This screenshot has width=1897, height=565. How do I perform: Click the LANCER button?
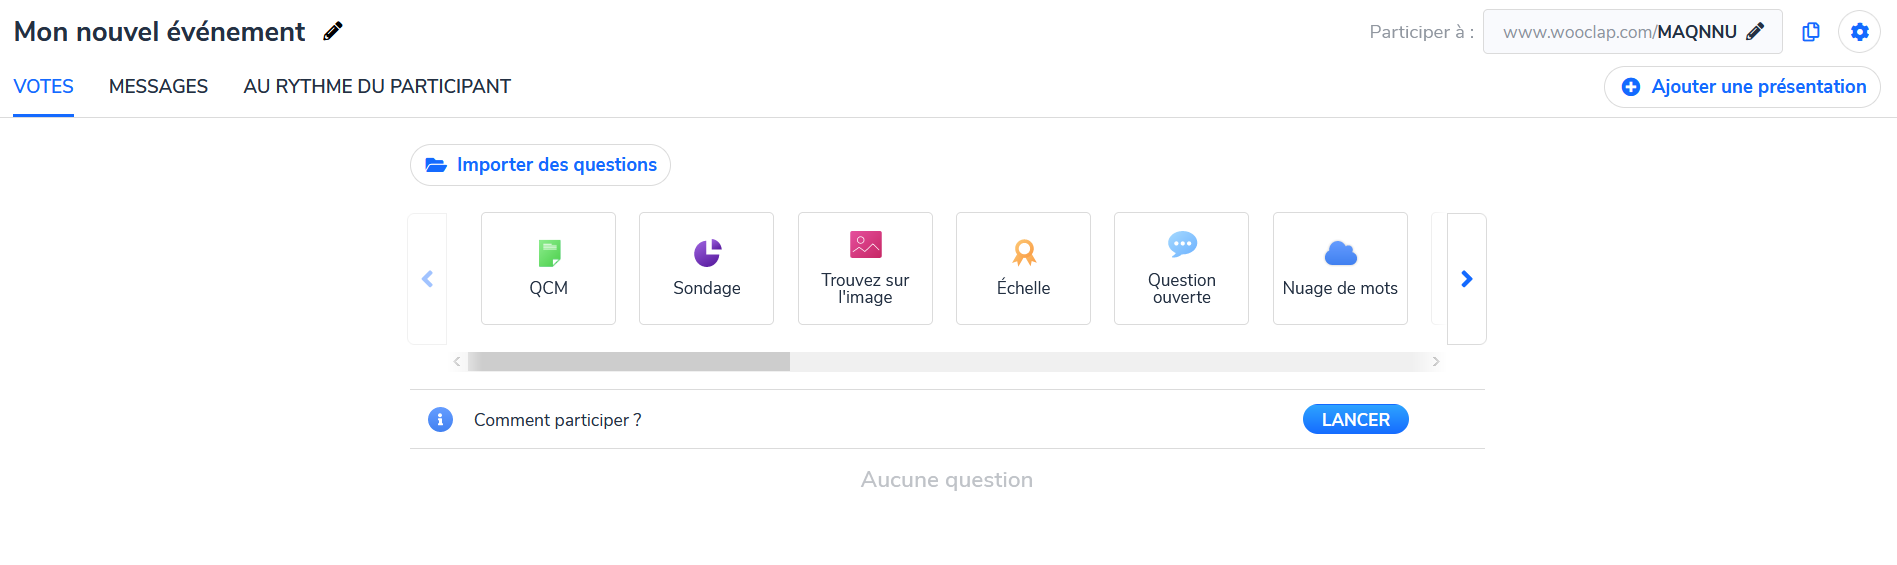coord(1355,419)
